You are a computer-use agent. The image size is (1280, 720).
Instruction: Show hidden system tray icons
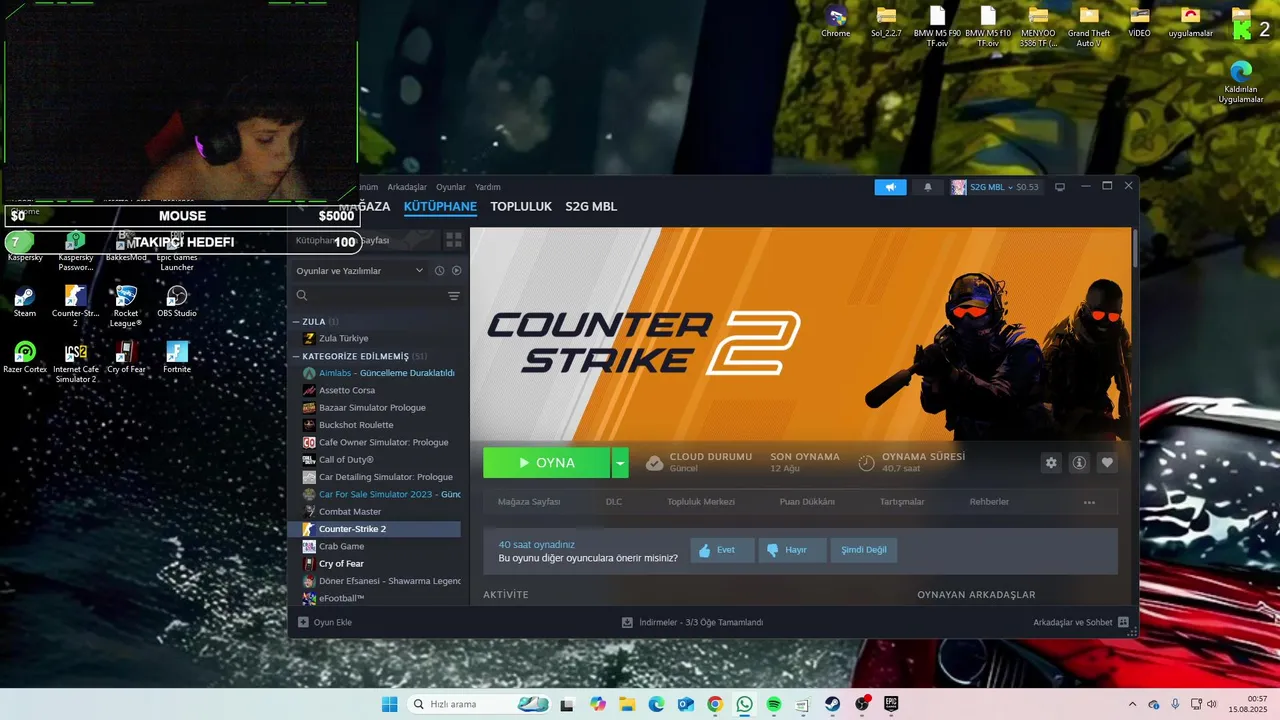point(1132,704)
